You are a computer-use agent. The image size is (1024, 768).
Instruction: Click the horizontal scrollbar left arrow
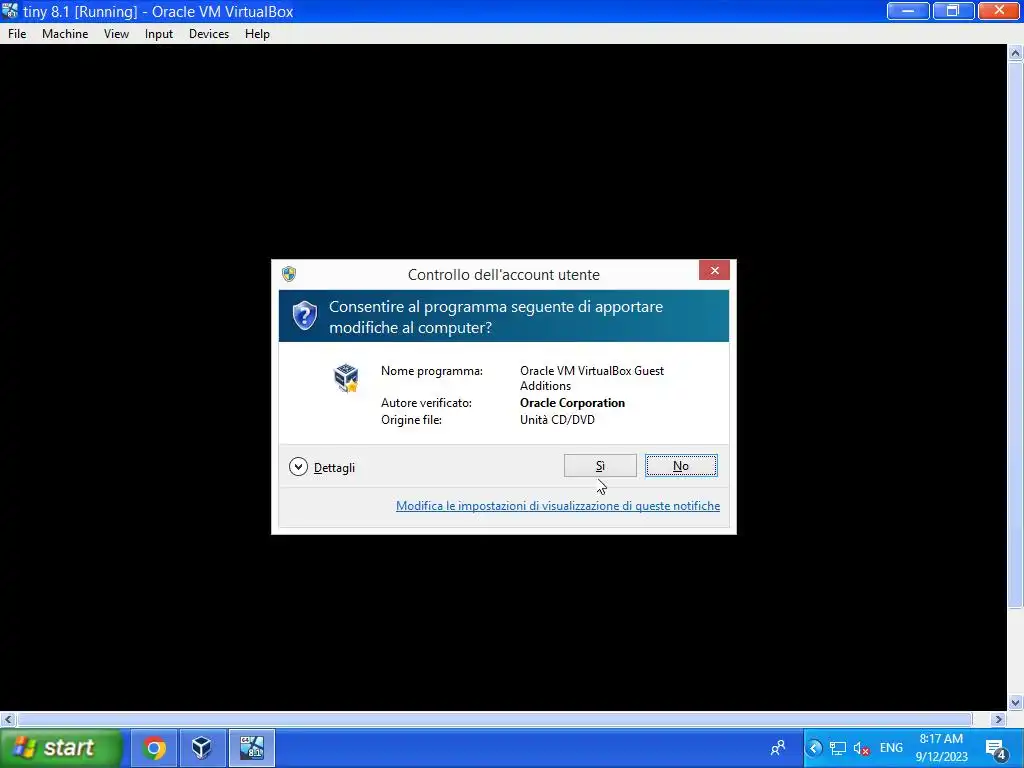[8, 720]
